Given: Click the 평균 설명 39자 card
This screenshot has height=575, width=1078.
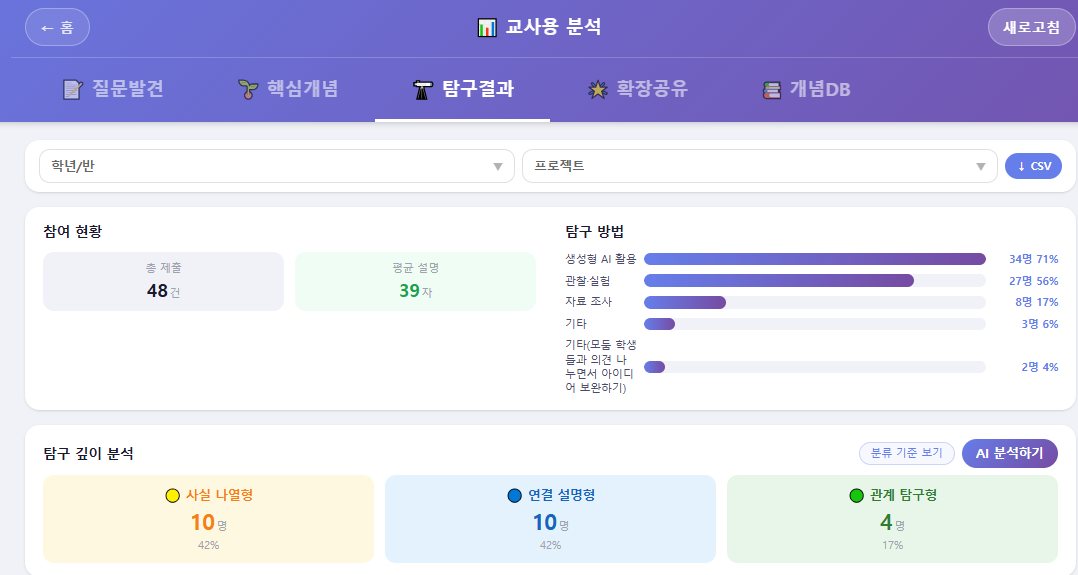Looking at the screenshot, I should point(415,281).
